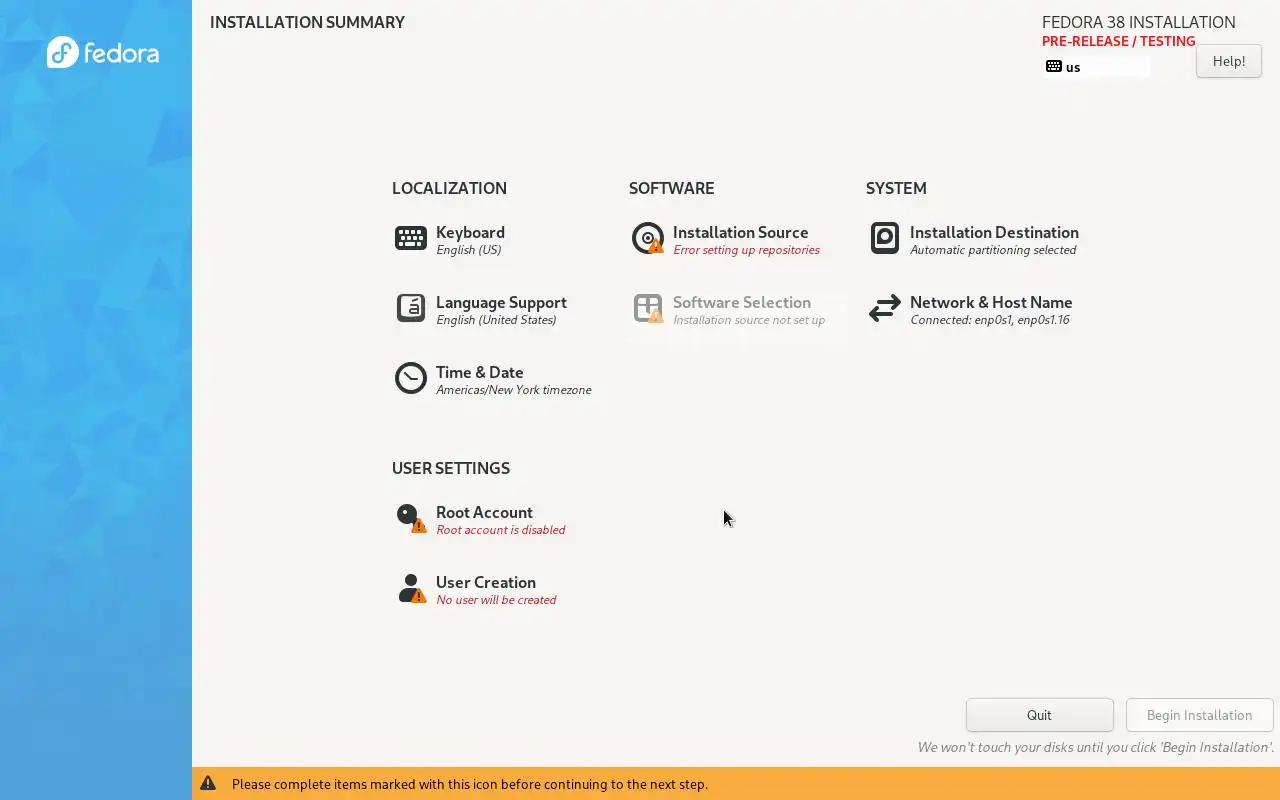Open Network & Host Name title
This screenshot has height=800, width=1280.
(991, 302)
